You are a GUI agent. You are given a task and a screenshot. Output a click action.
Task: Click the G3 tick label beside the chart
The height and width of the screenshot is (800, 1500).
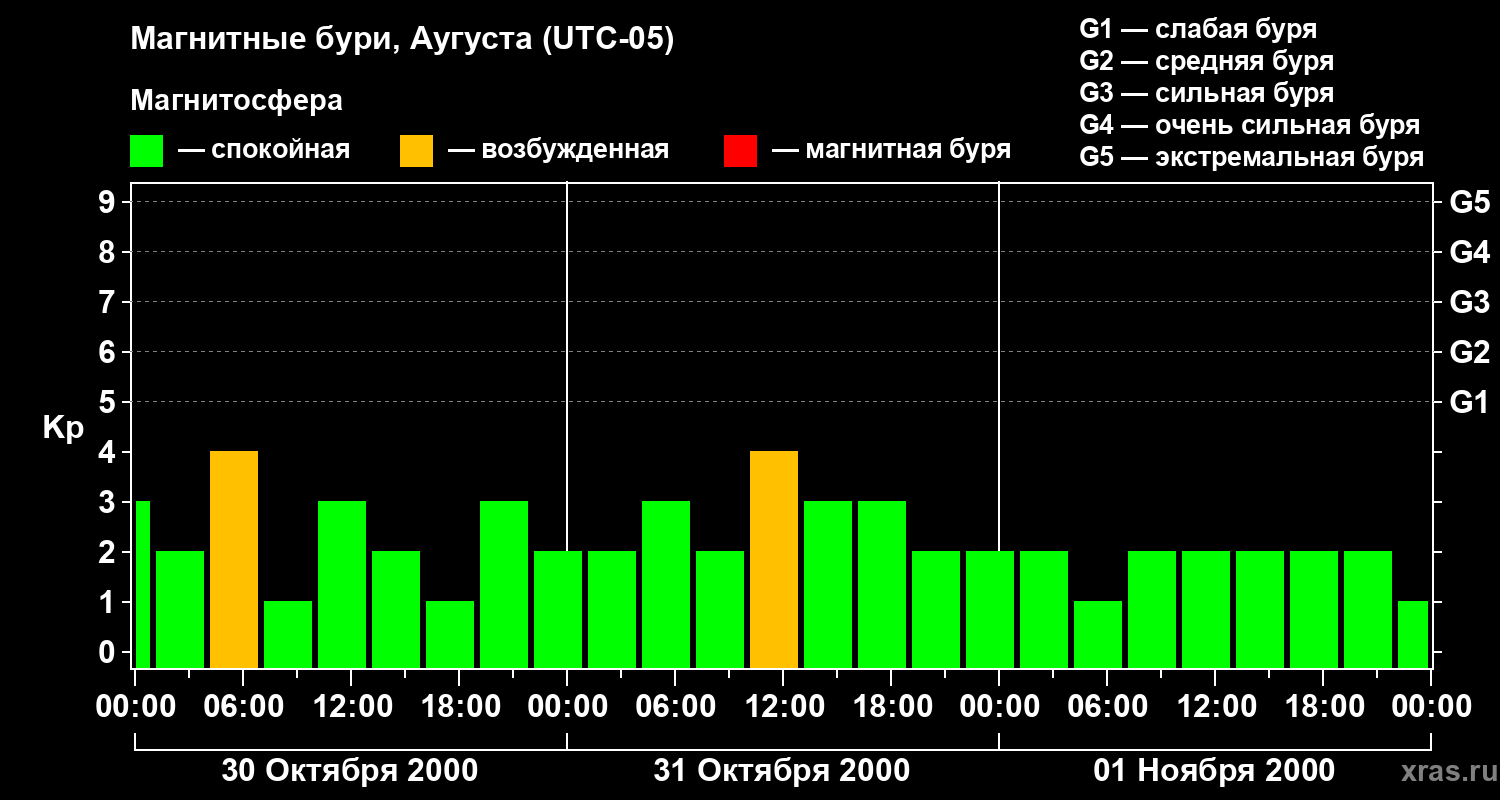coord(1469,302)
